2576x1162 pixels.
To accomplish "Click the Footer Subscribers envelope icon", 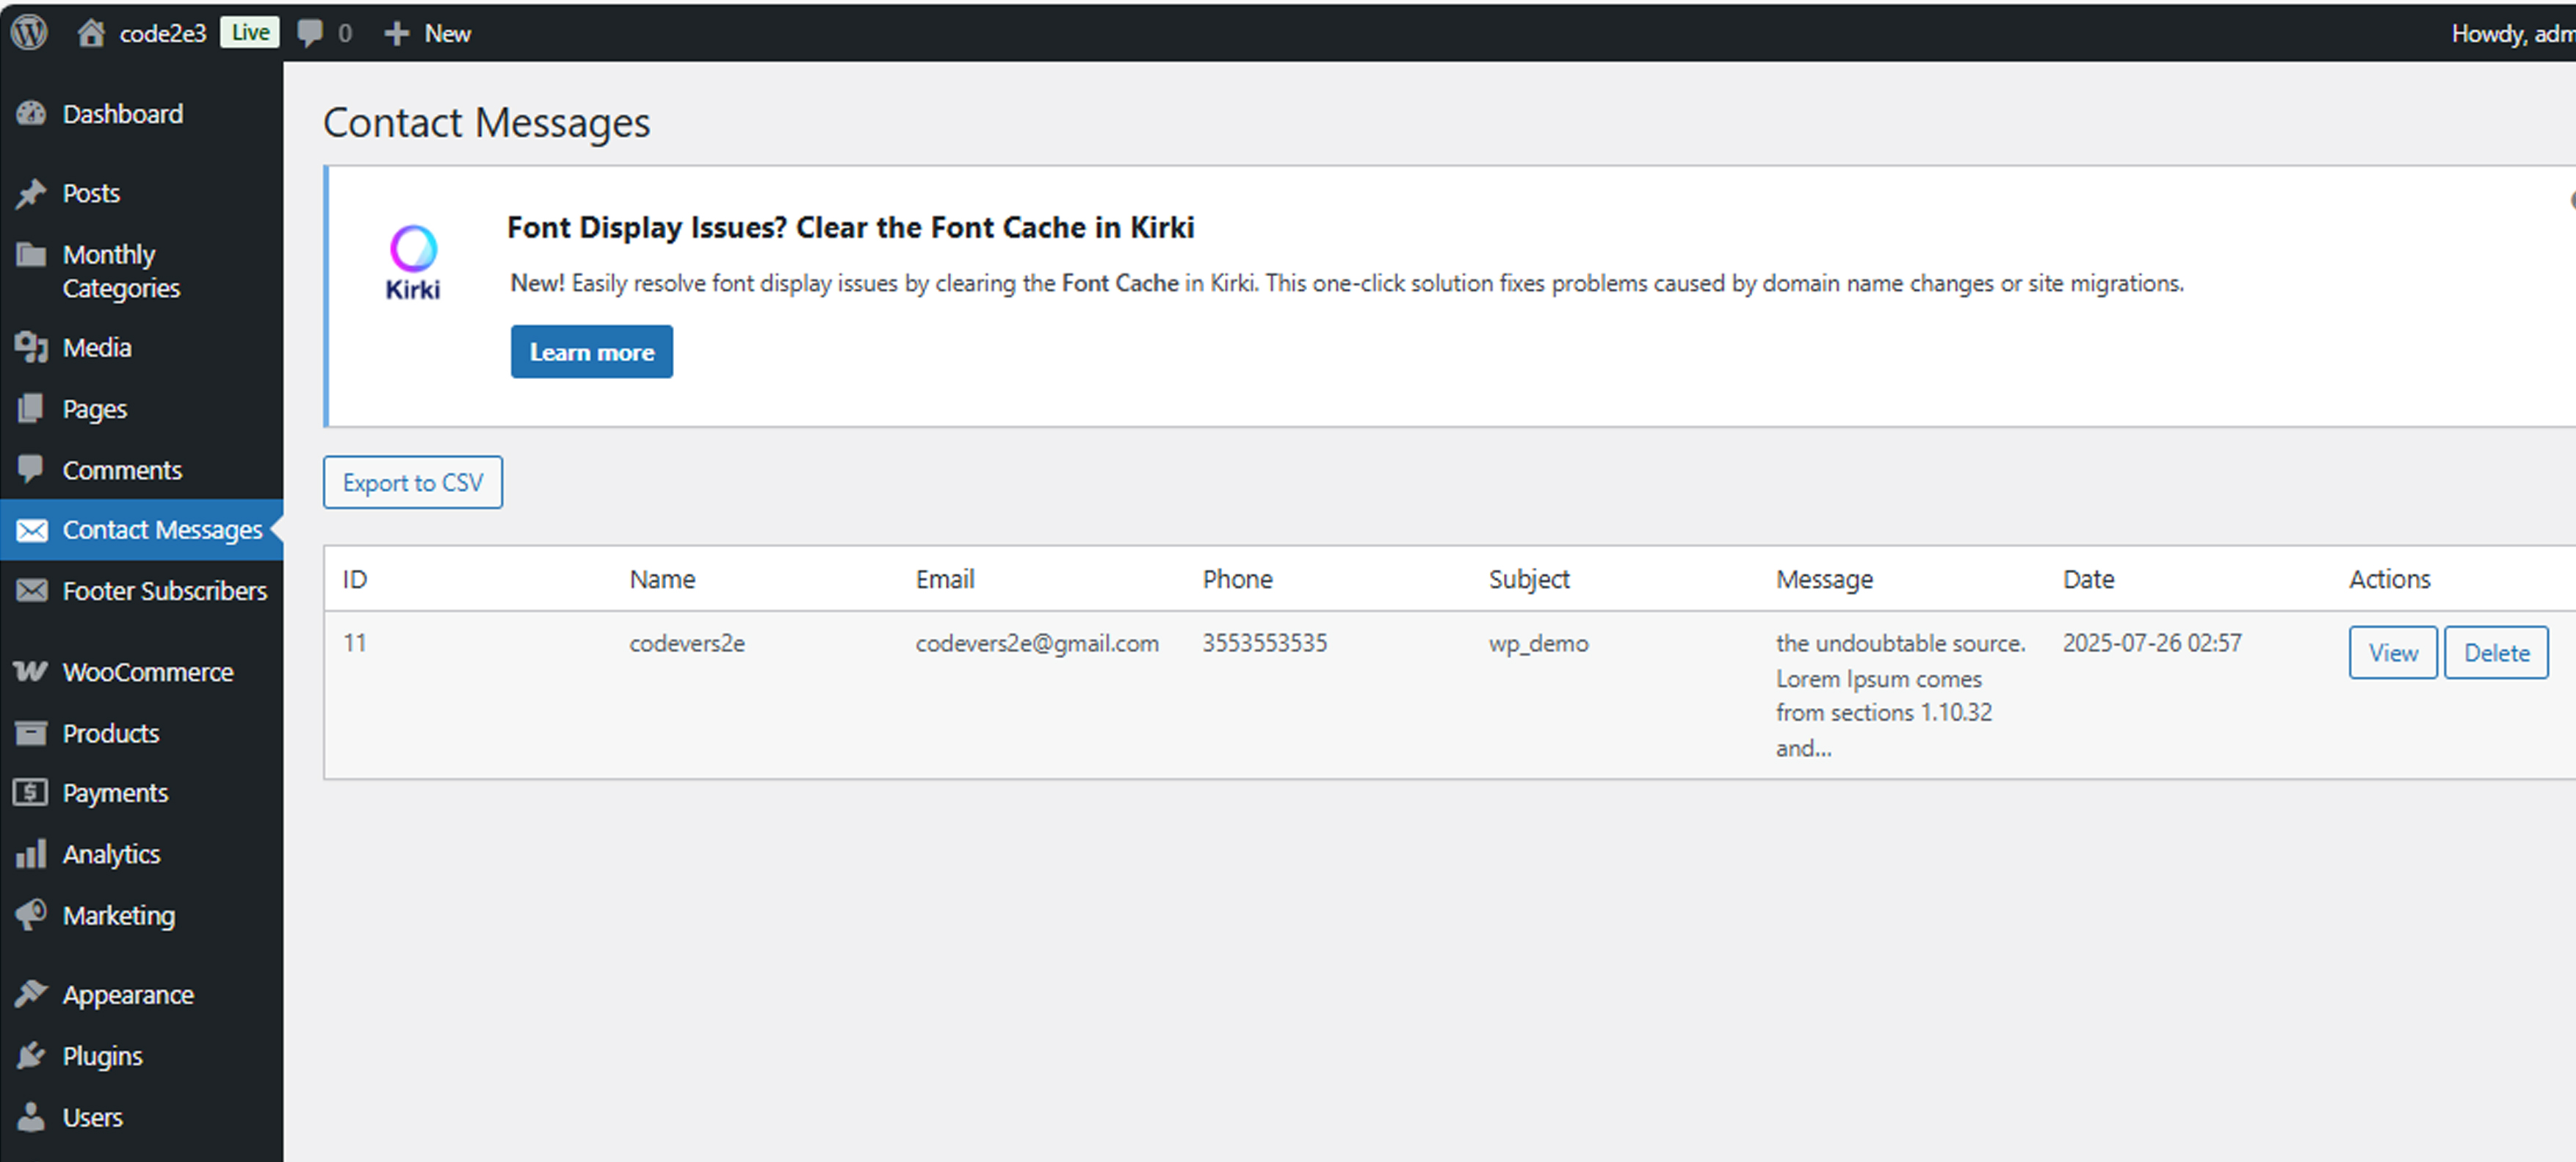I will 31,590.
